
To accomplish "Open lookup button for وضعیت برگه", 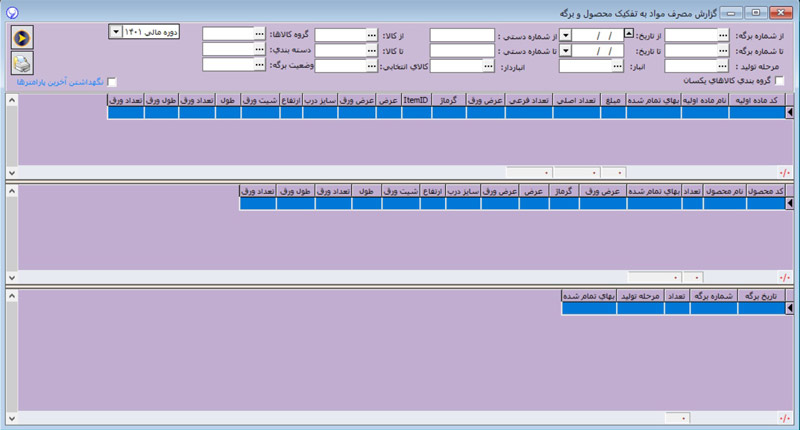I will (x=259, y=65).
